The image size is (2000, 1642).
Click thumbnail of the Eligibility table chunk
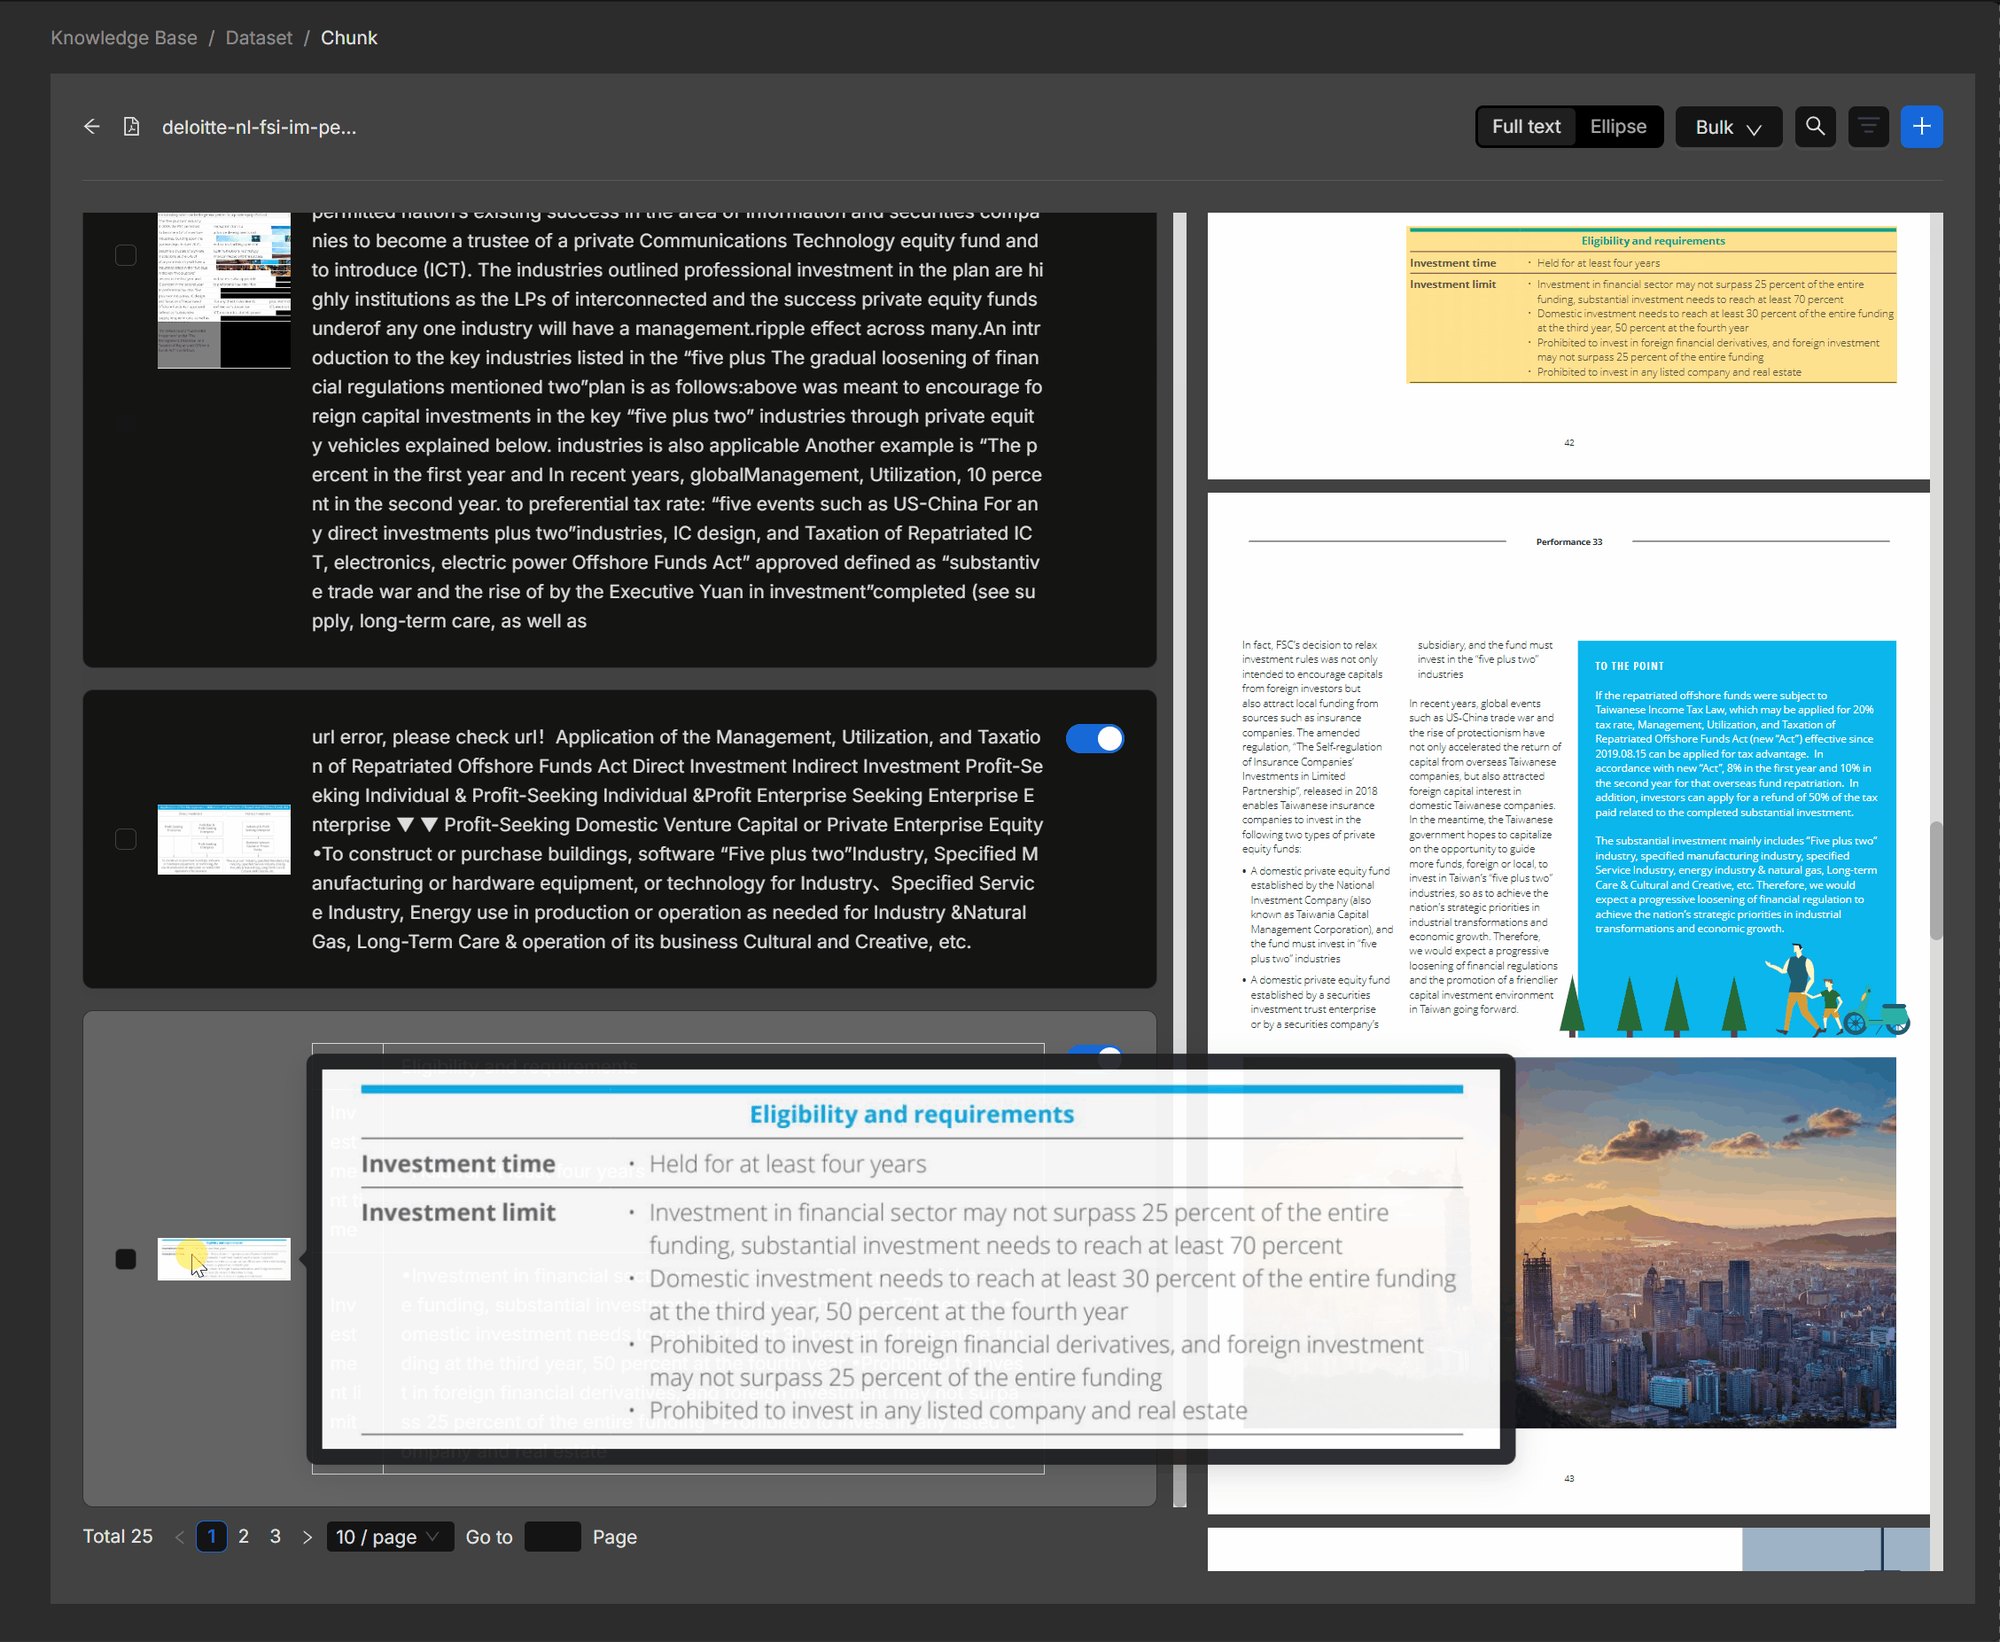click(x=224, y=1259)
